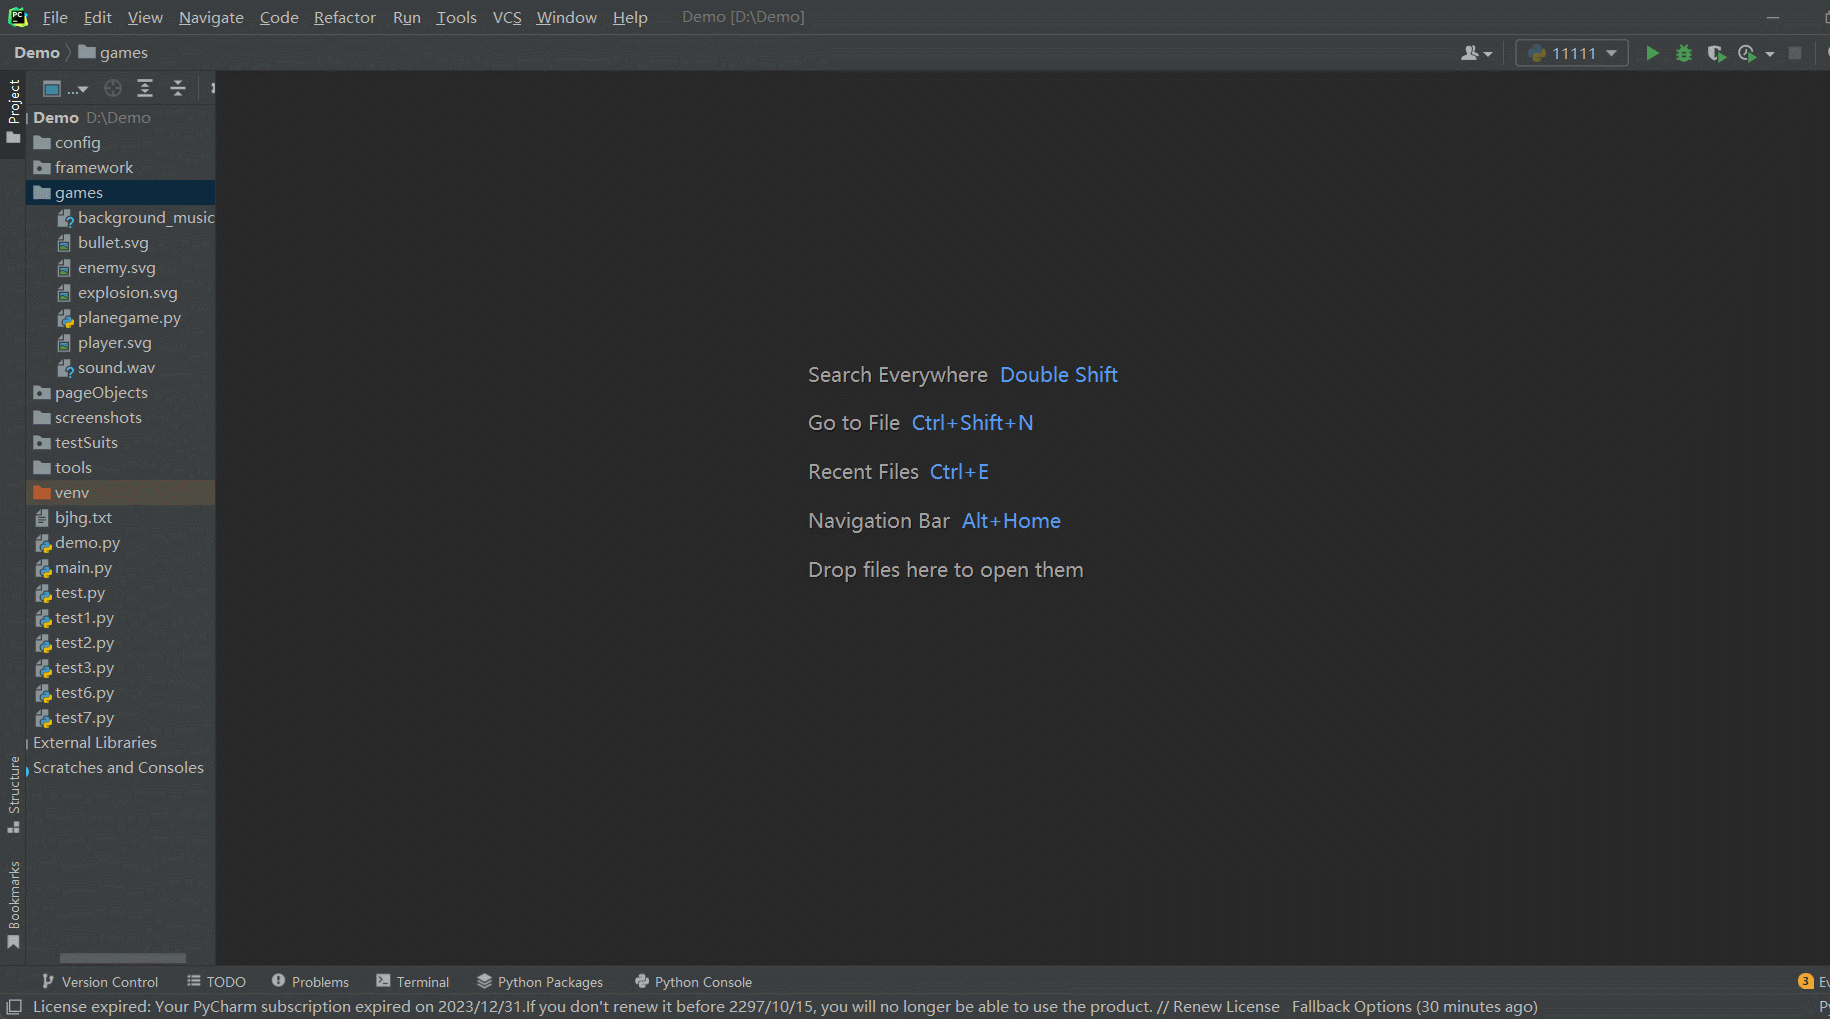Open the code-with-me user dropdown
The image size is (1830, 1019).
[x=1476, y=54]
